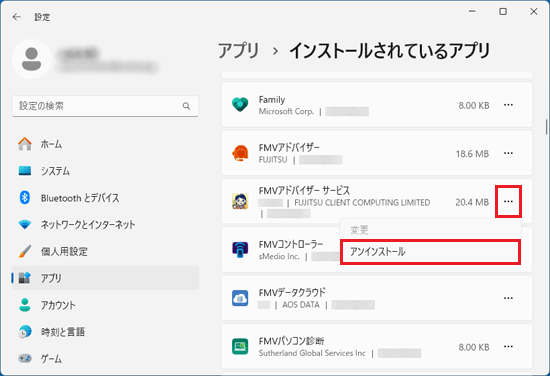Maximize the 設定 window
The image size is (550, 376).
click(x=503, y=12)
